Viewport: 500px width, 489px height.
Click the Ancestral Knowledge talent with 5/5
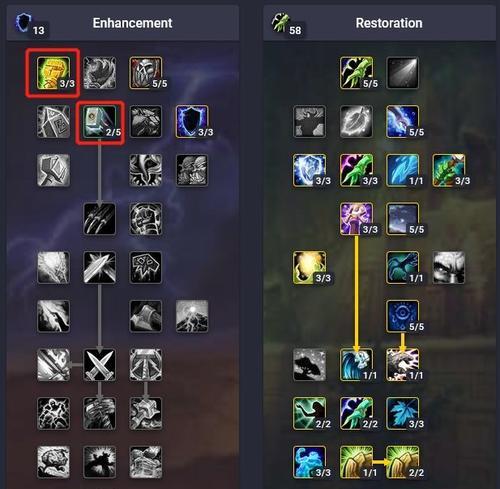coord(146,73)
